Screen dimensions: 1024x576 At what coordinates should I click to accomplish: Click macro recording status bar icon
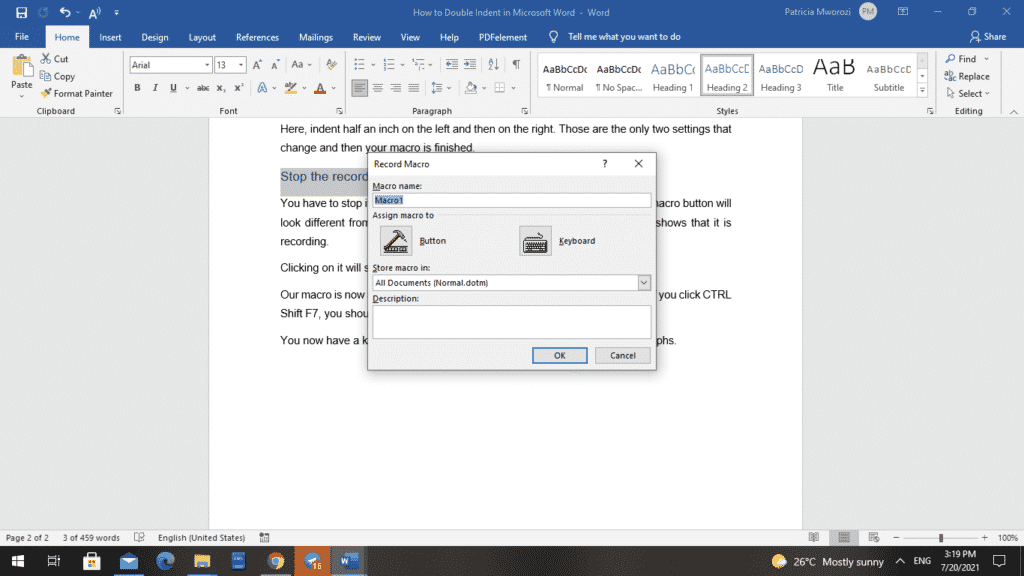tap(264, 537)
